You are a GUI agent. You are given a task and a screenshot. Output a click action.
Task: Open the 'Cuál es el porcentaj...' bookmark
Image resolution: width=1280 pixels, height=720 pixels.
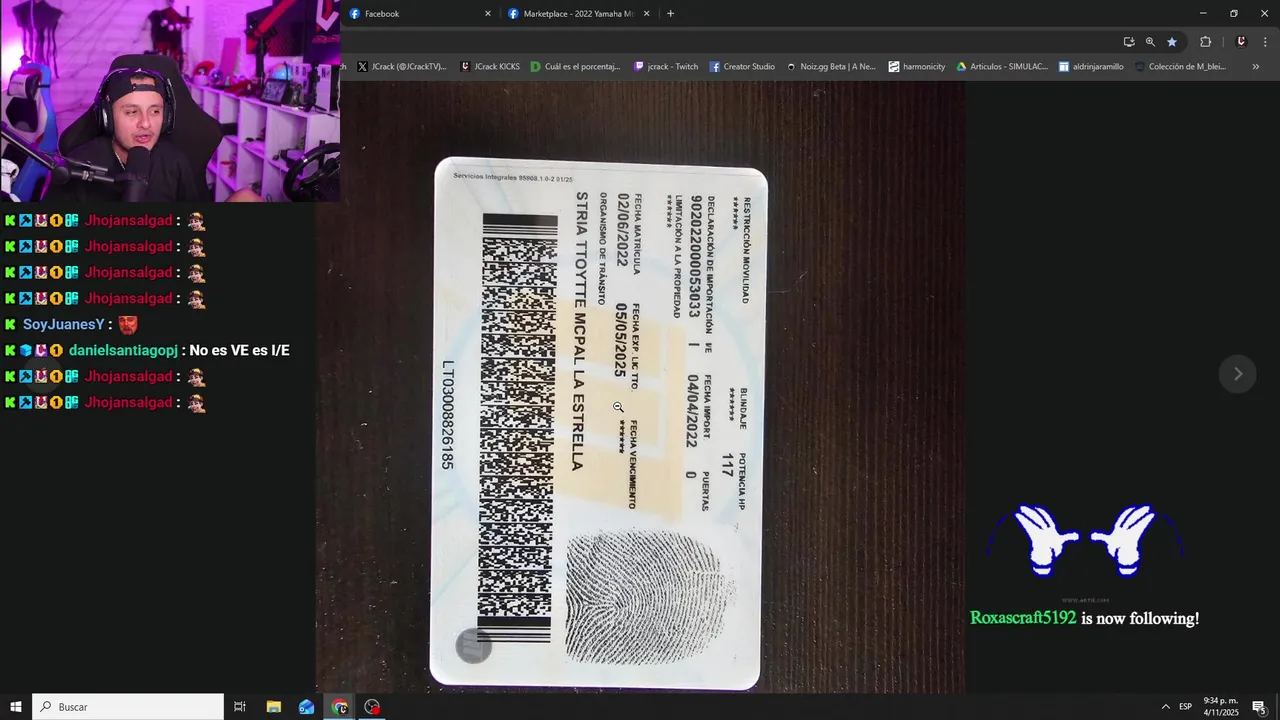pyautogui.click(x=576, y=67)
